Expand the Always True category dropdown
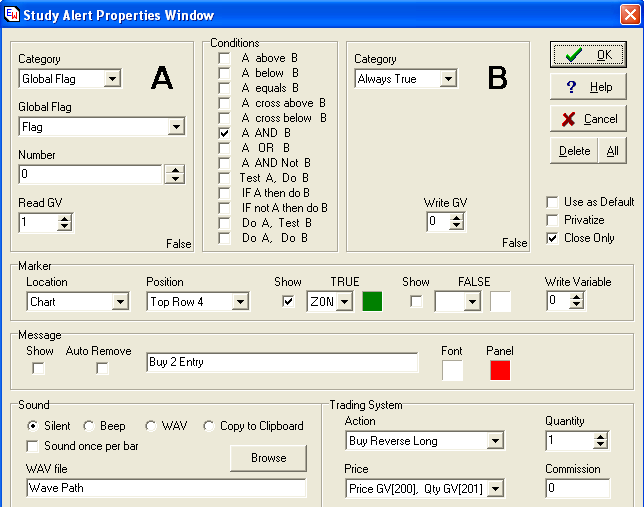 click(447, 79)
